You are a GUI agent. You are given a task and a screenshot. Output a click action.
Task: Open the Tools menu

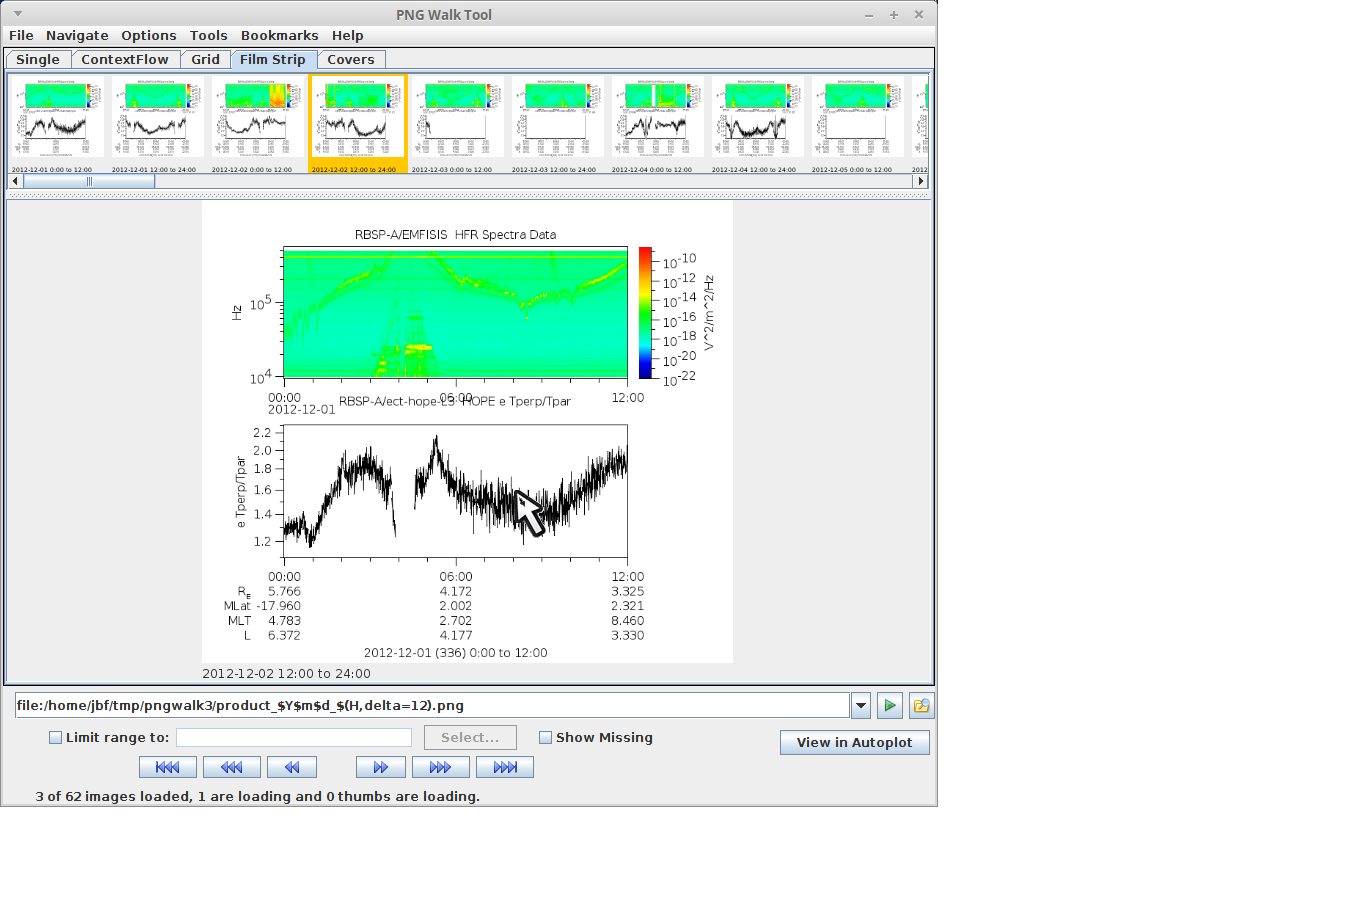208,36
